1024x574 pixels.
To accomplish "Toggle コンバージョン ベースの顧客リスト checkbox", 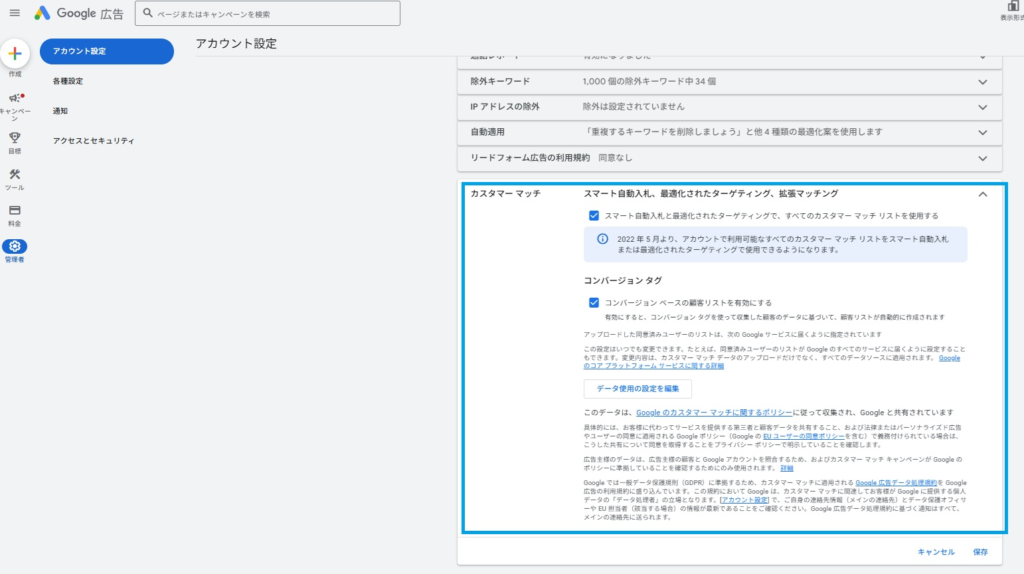I will 594,302.
